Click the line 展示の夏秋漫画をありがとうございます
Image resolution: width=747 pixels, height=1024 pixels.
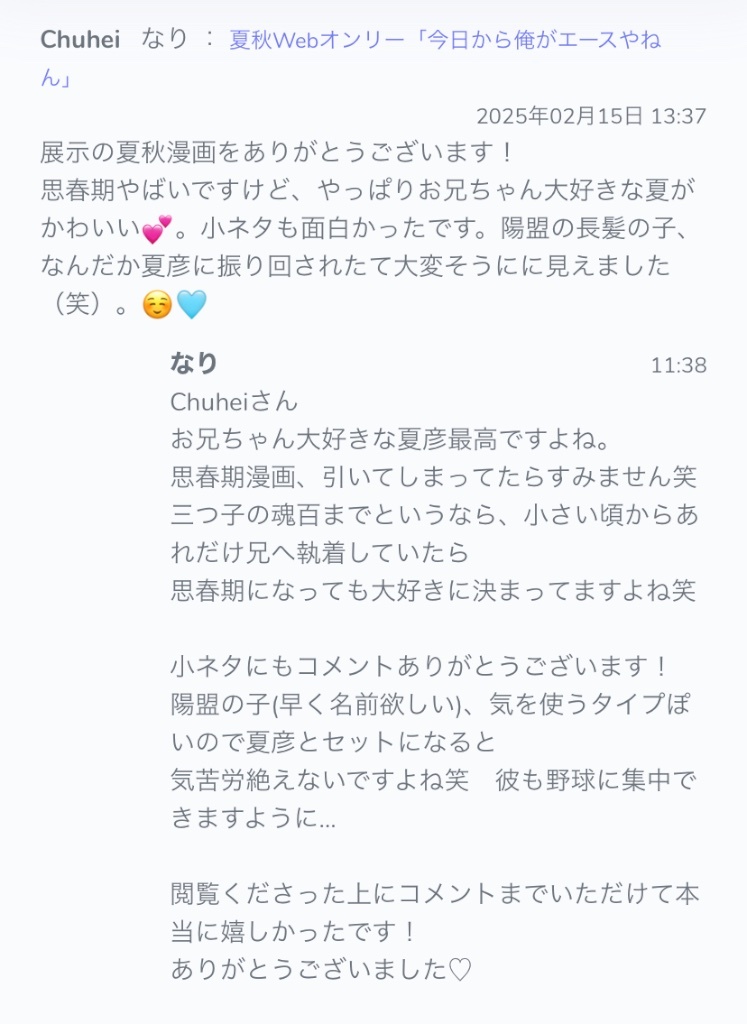pyautogui.click(x=278, y=152)
